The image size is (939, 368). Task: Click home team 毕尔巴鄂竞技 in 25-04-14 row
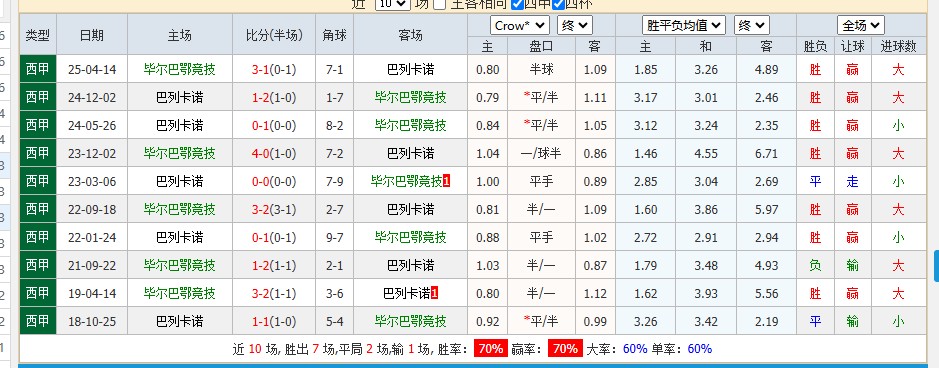pos(180,69)
